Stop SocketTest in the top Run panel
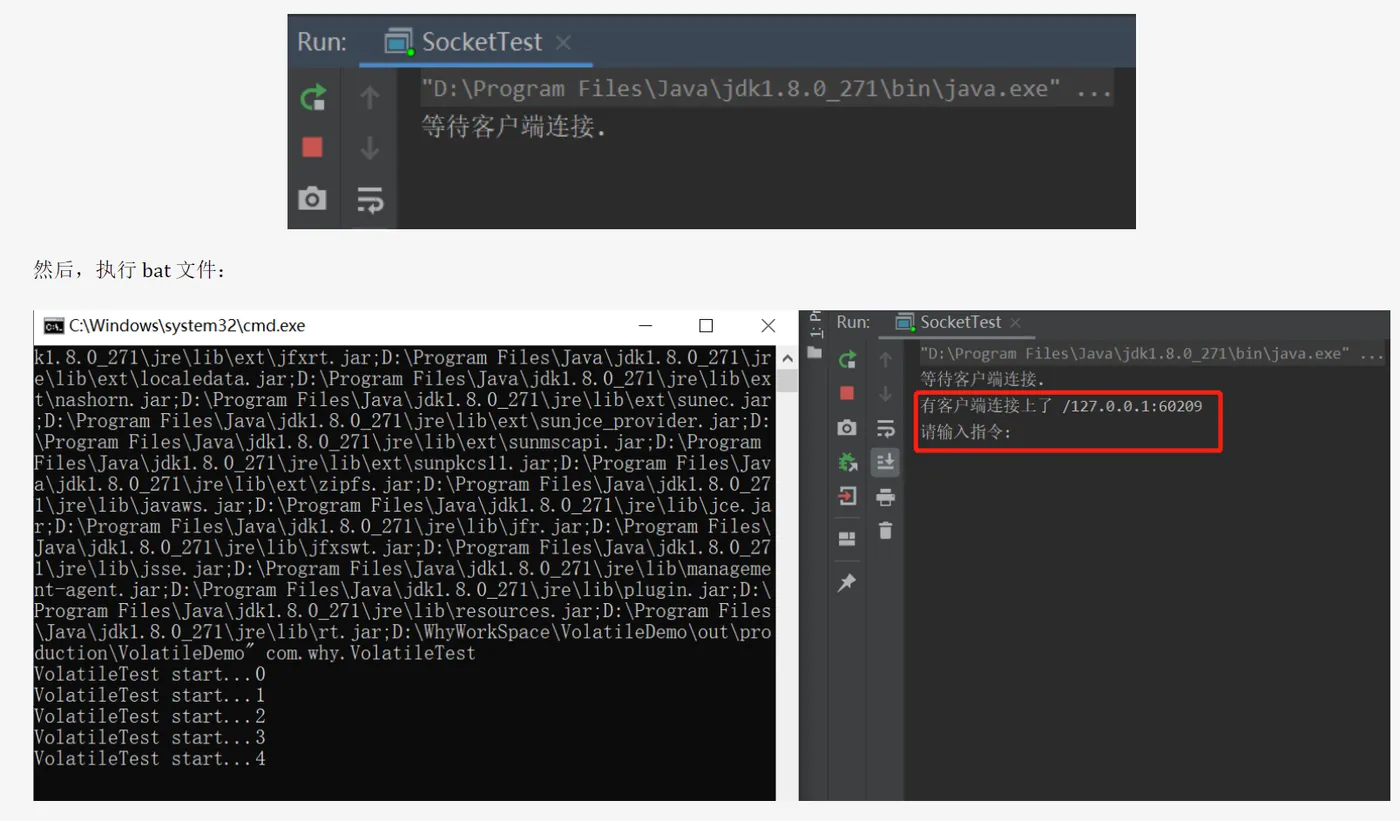Screen dimensions: 1400x821 click(312, 148)
